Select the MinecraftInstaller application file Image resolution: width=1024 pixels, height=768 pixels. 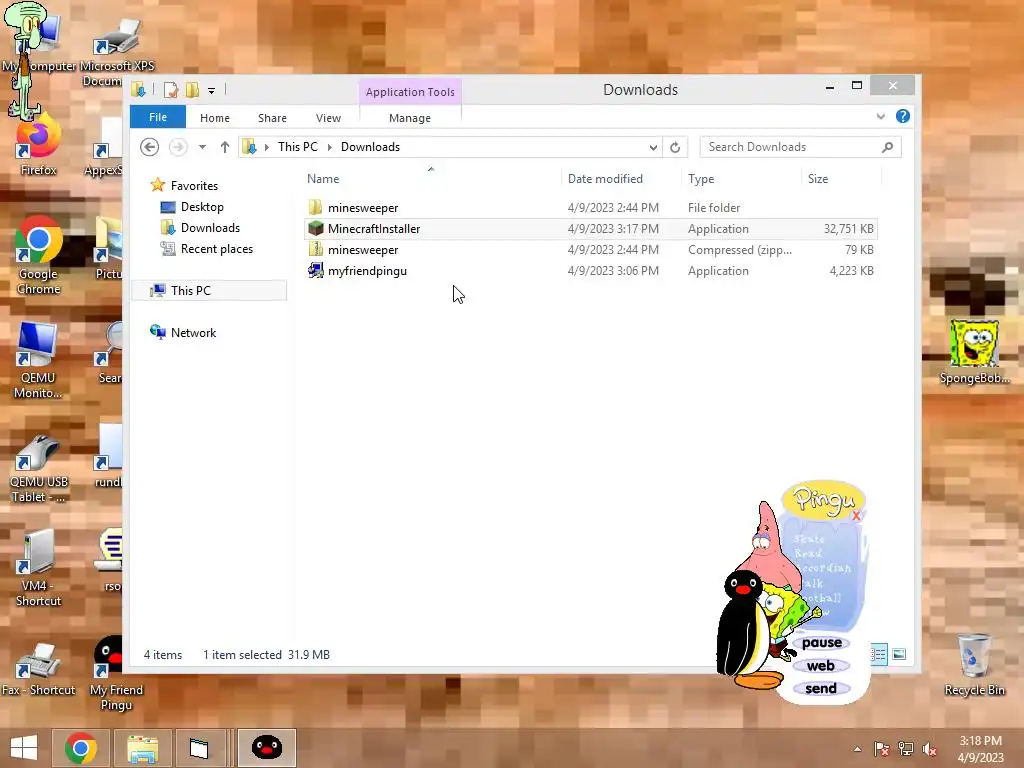[590, 229]
